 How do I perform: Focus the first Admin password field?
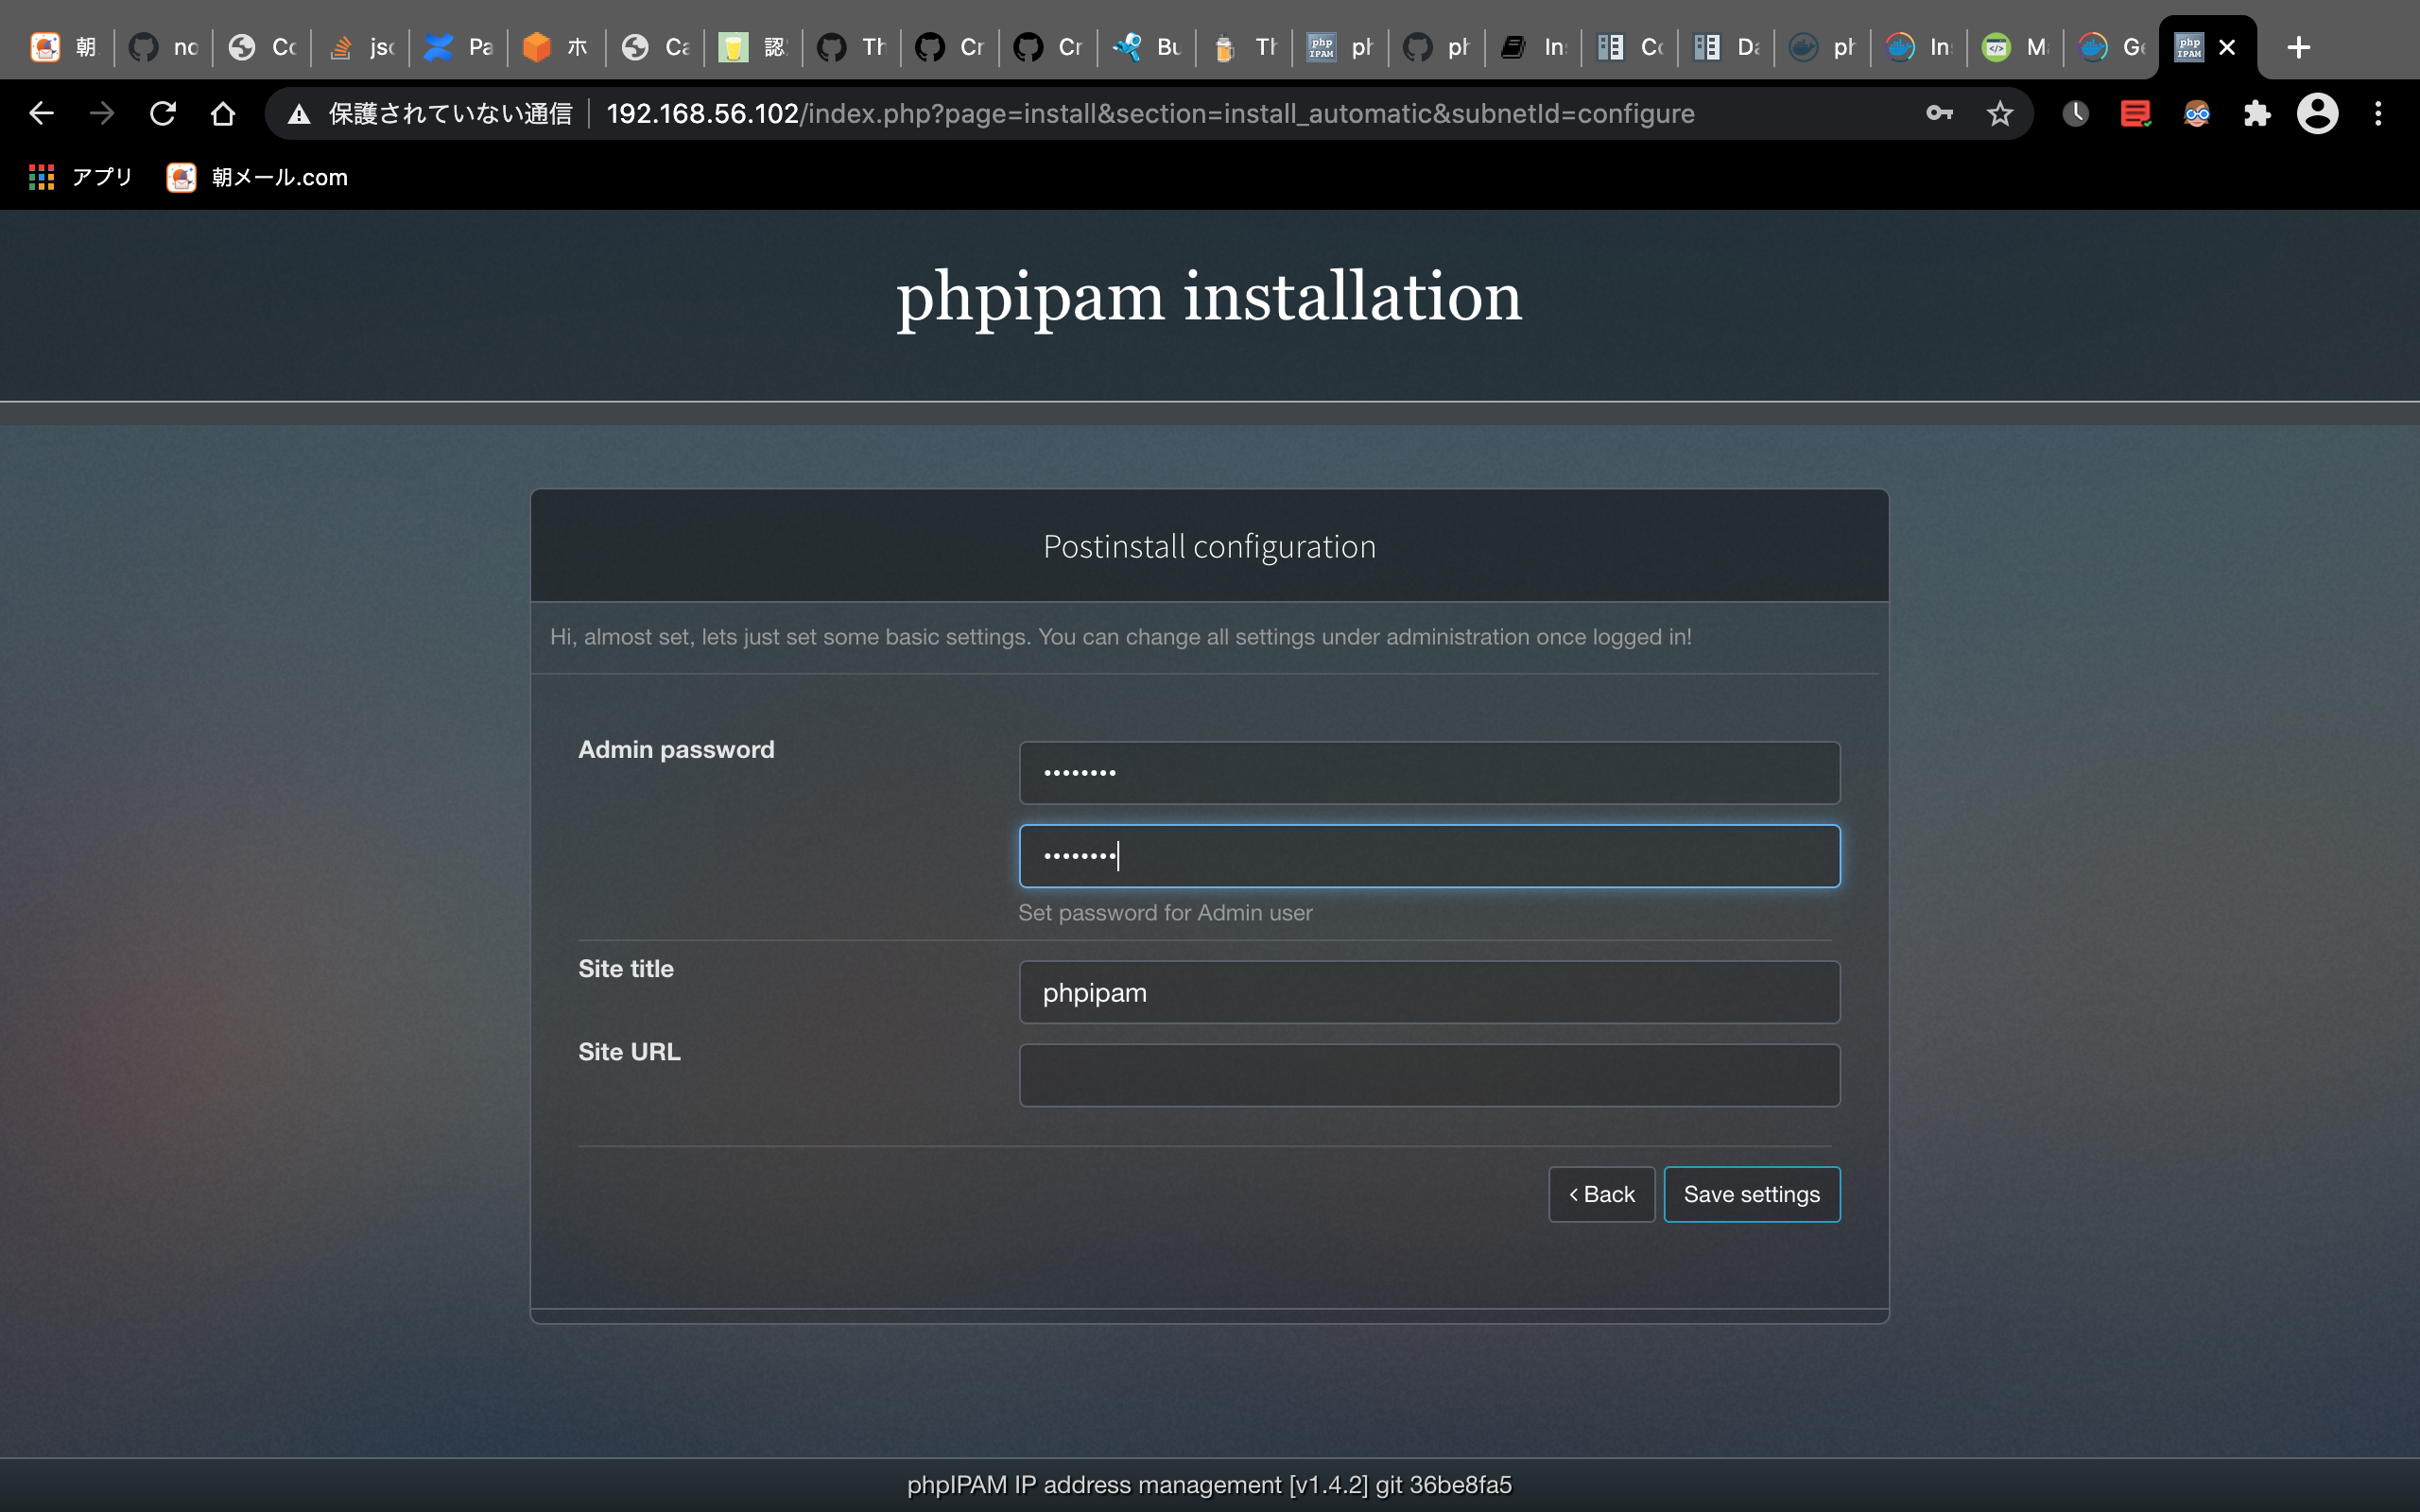pos(1429,772)
